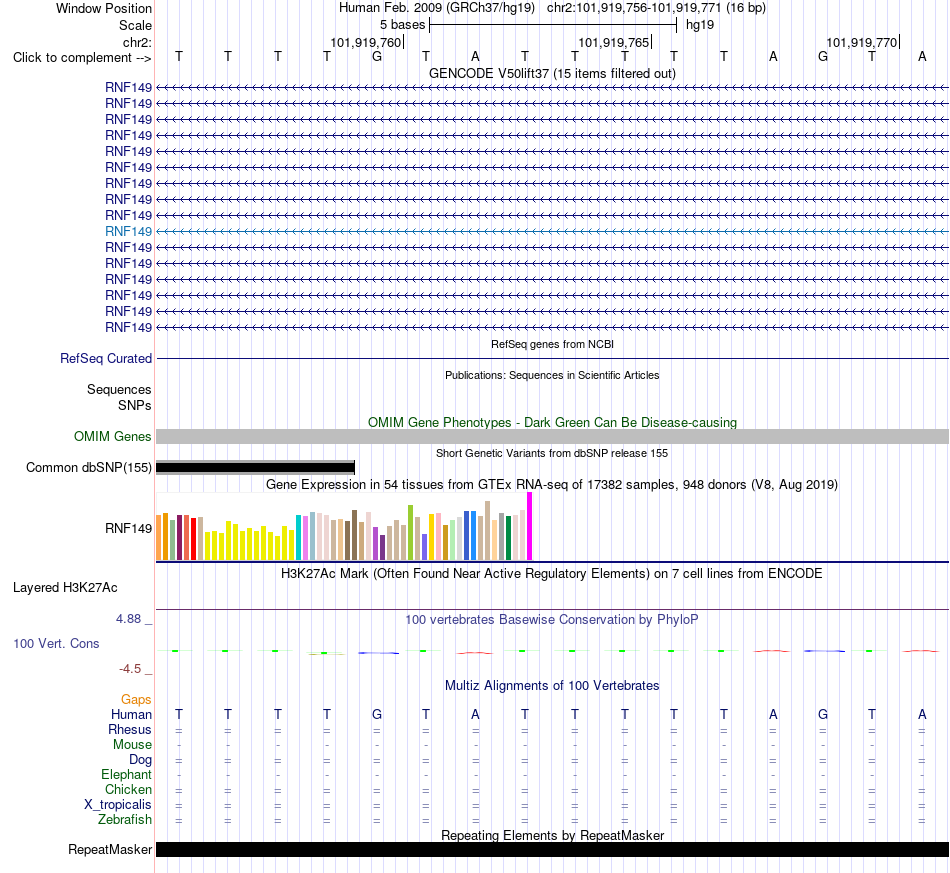Open 'Repeating Elements by RepeatMasker' track title
The height and width of the screenshot is (873, 950).
point(552,835)
